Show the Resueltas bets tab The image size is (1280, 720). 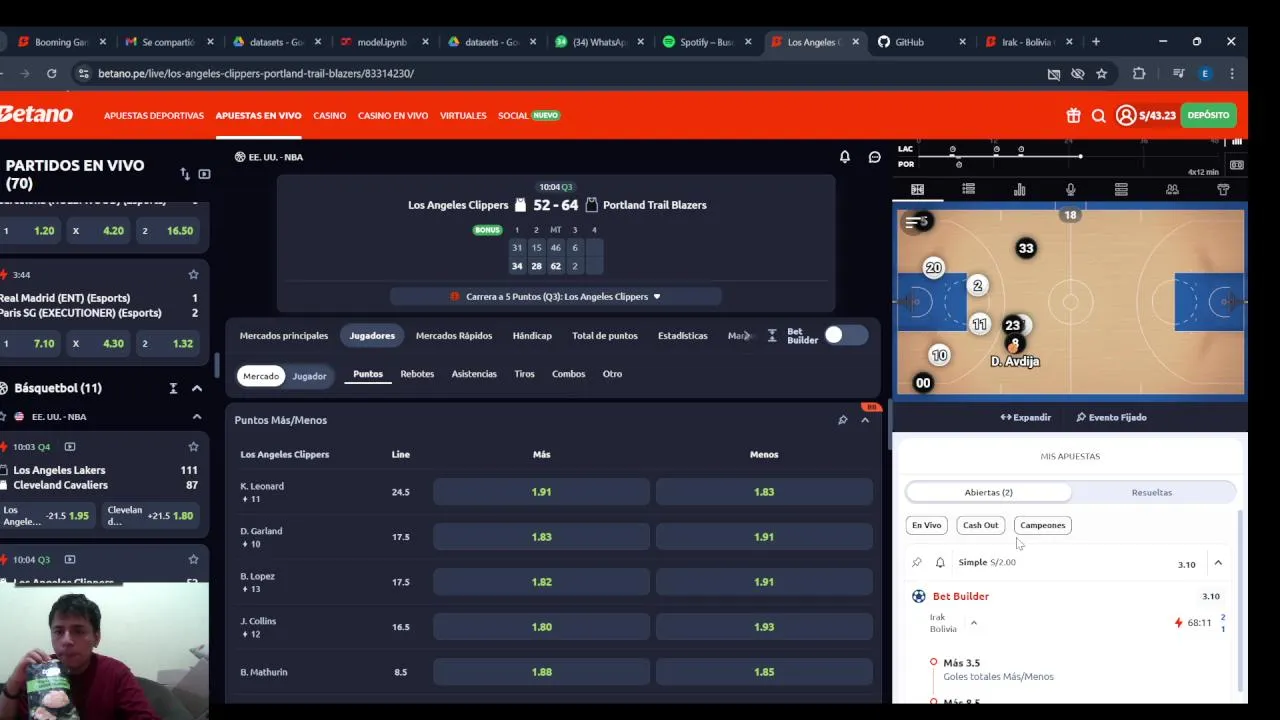(1152, 492)
